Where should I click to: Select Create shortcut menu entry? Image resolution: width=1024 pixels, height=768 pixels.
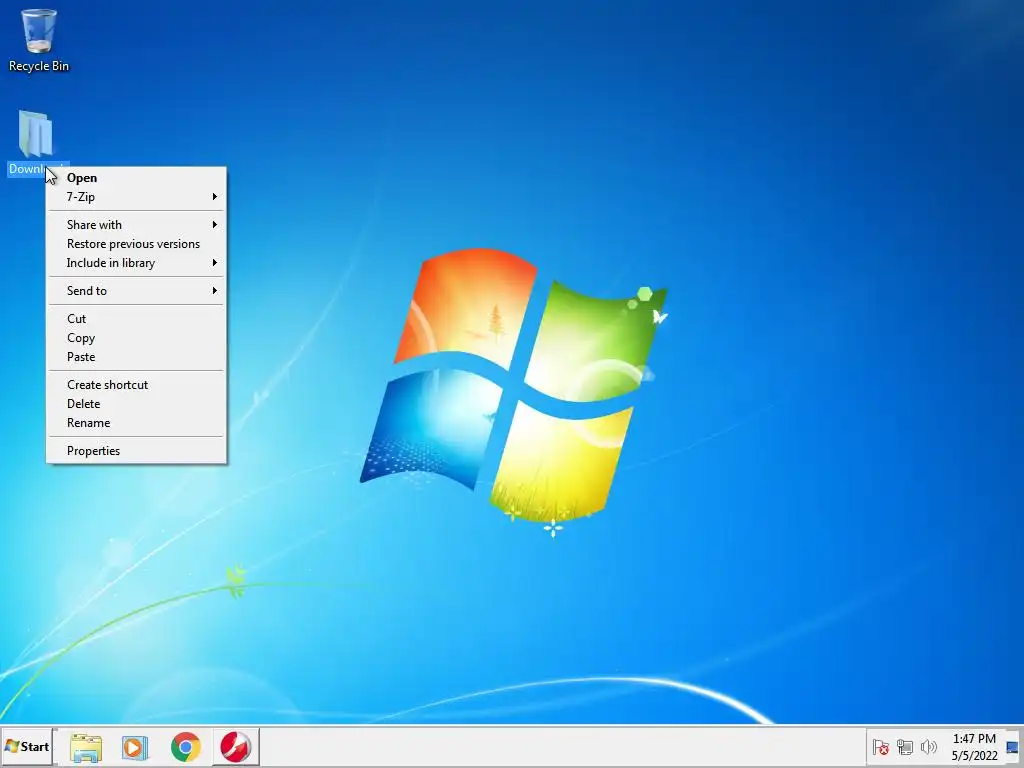[136, 385]
